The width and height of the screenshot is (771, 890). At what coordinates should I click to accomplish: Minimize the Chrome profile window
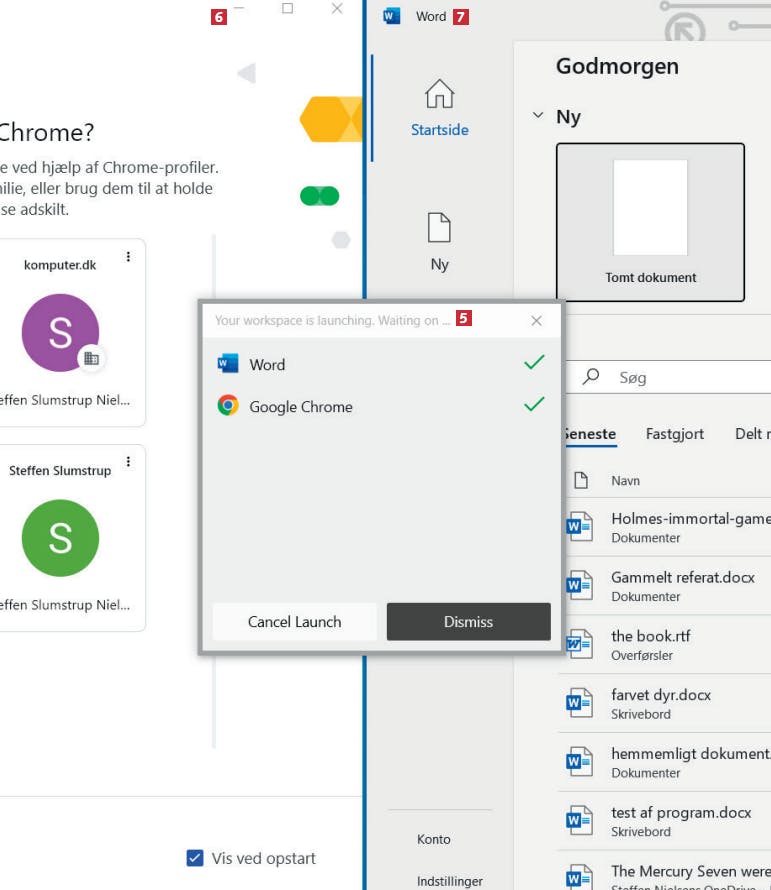point(239,8)
